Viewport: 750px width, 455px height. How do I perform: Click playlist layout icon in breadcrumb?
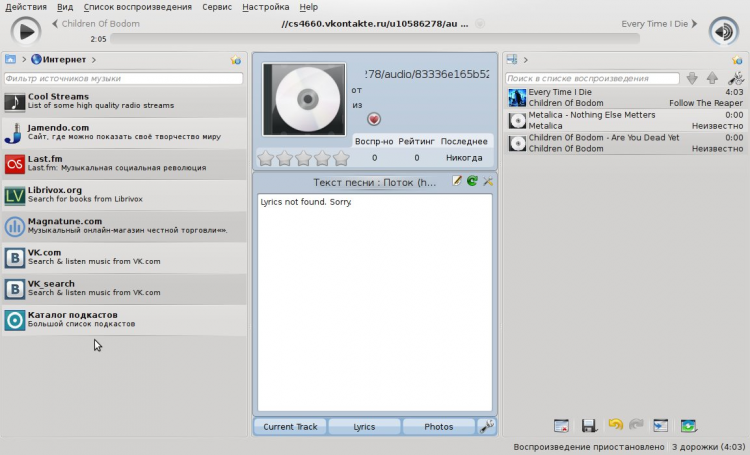512,59
